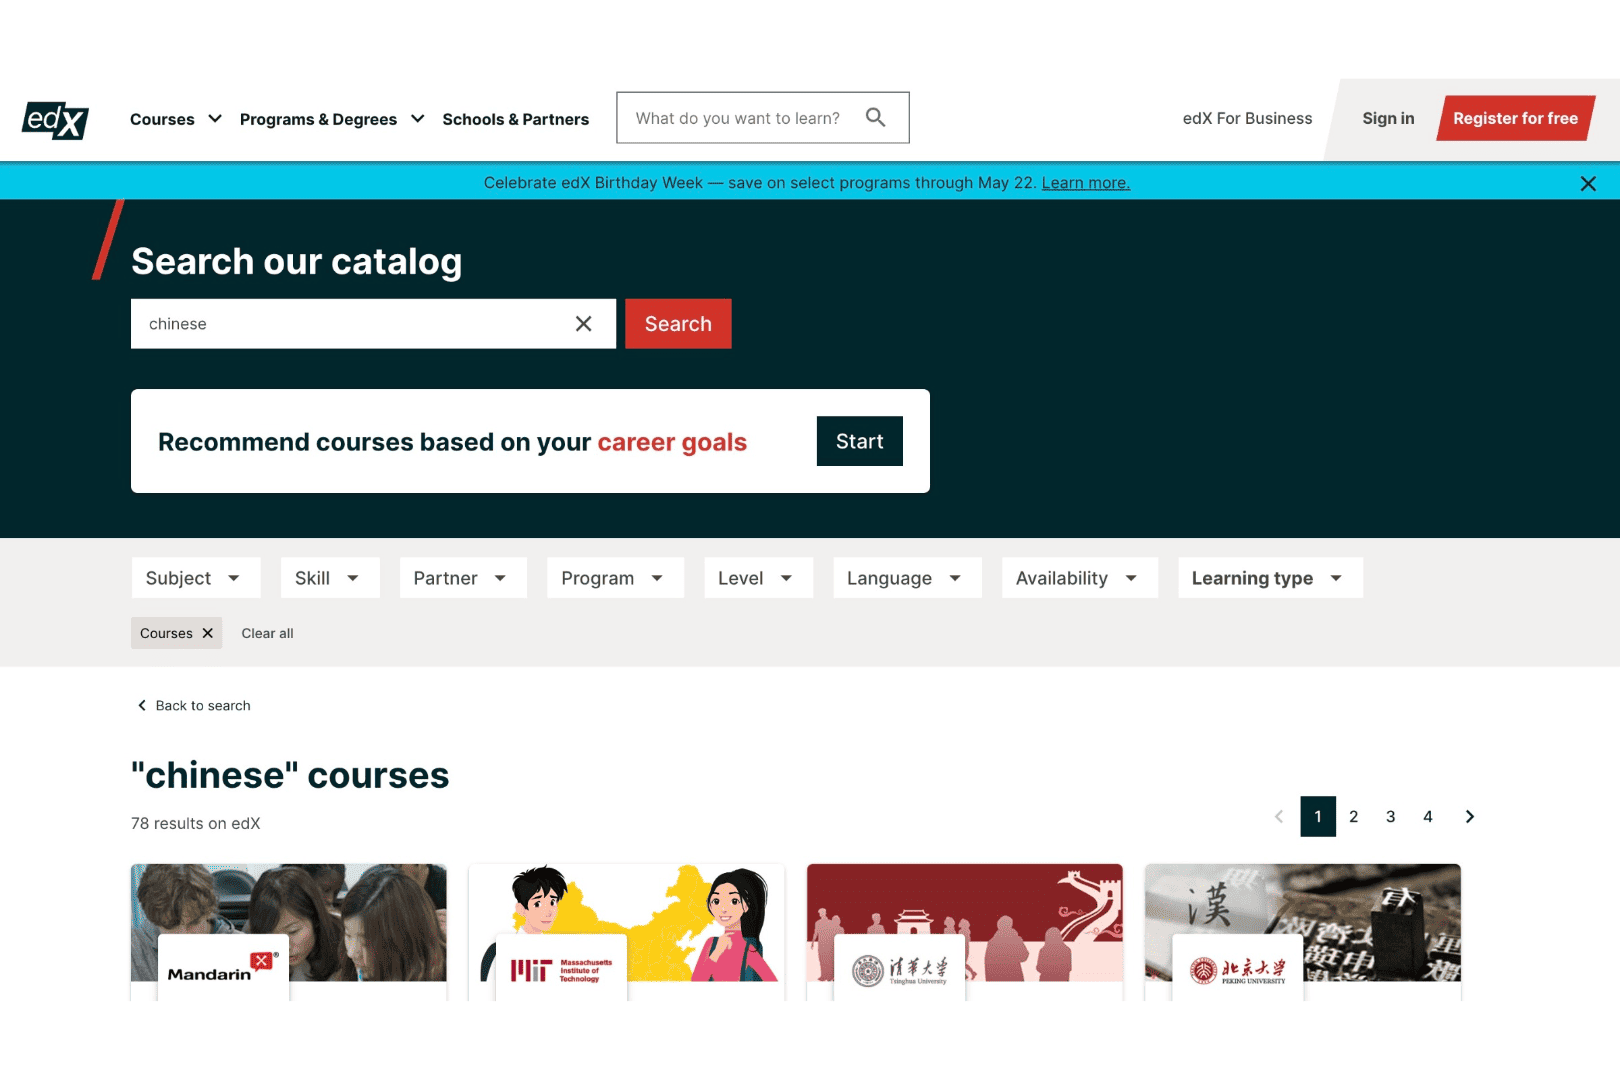Expand the Partner filter
Viewport: 1620px width, 1080px height.
coord(463,578)
